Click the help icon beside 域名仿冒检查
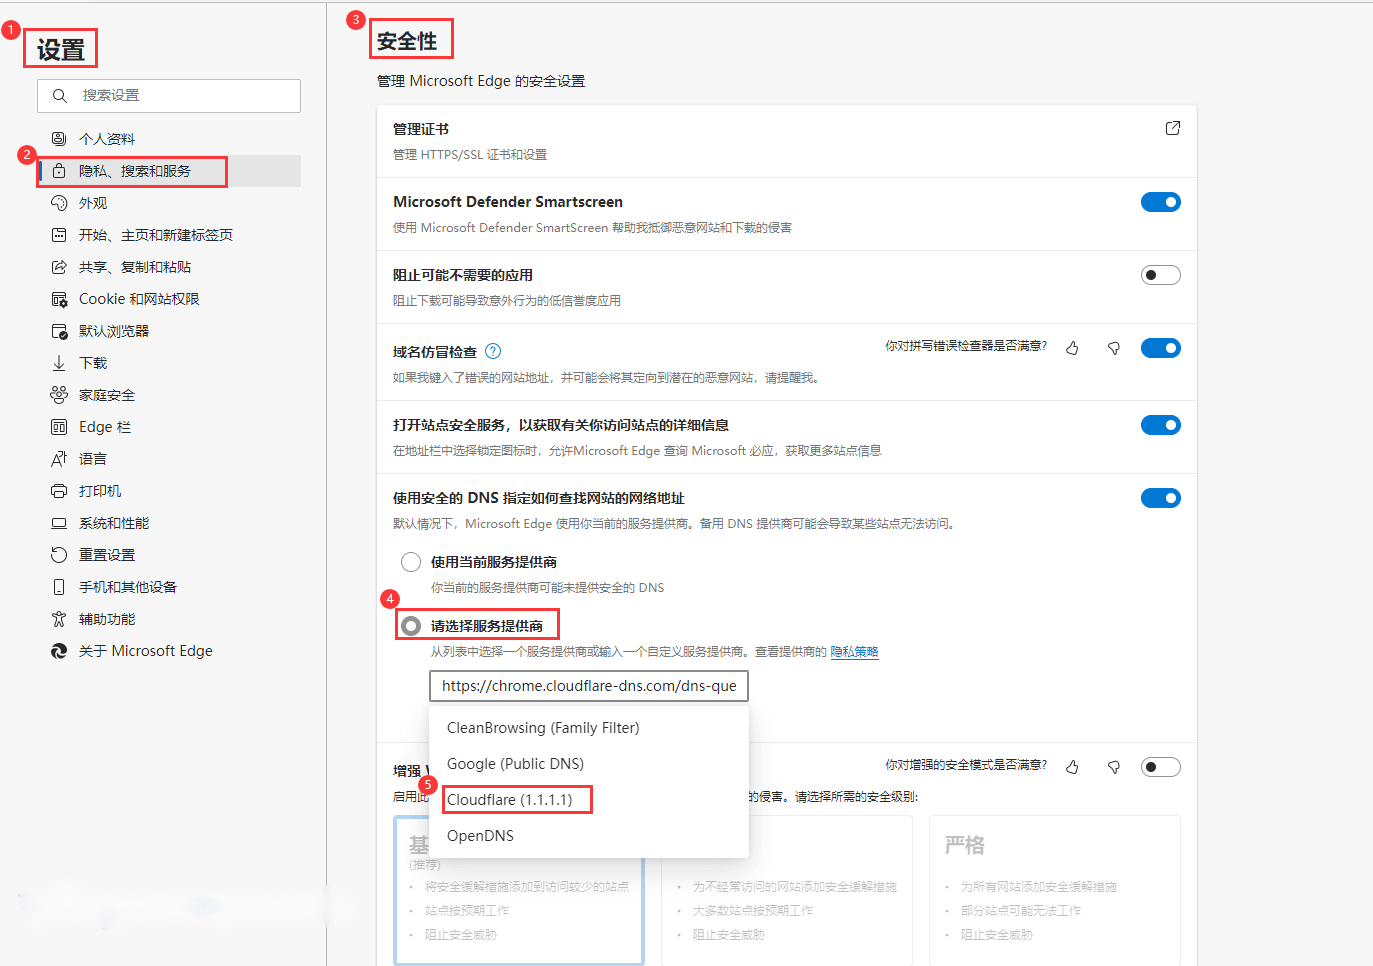Image resolution: width=1373 pixels, height=966 pixels. (x=493, y=351)
